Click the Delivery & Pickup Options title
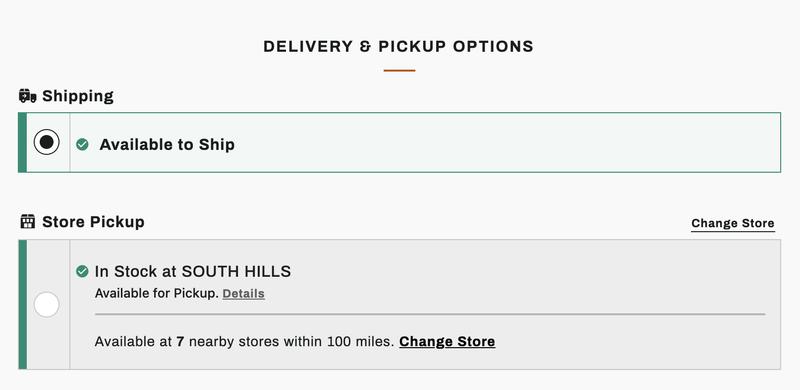This screenshot has height=390, width=800. tap(398, 46)
